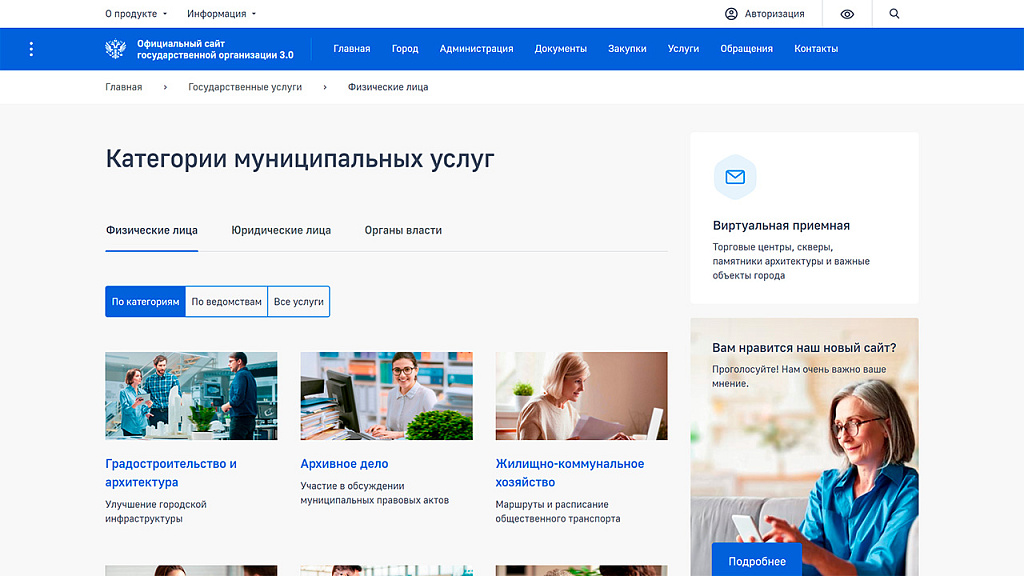The height and width of the screenshot is (576, 1024).
Task: Click the Градостроительство и архитектура thumbnail
Action: pyautogui.click(x=191, y=396)
